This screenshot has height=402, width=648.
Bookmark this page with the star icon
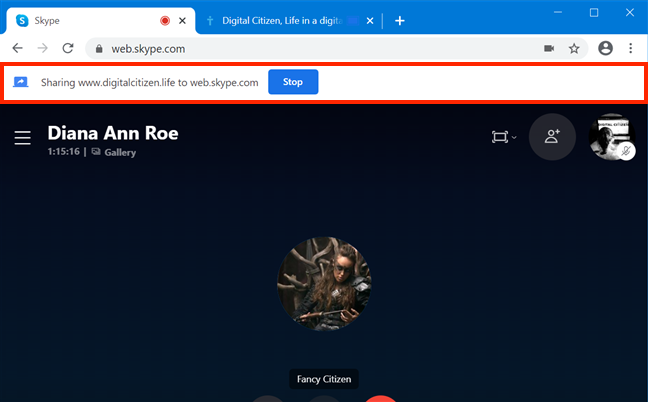(x=574, y=49)
